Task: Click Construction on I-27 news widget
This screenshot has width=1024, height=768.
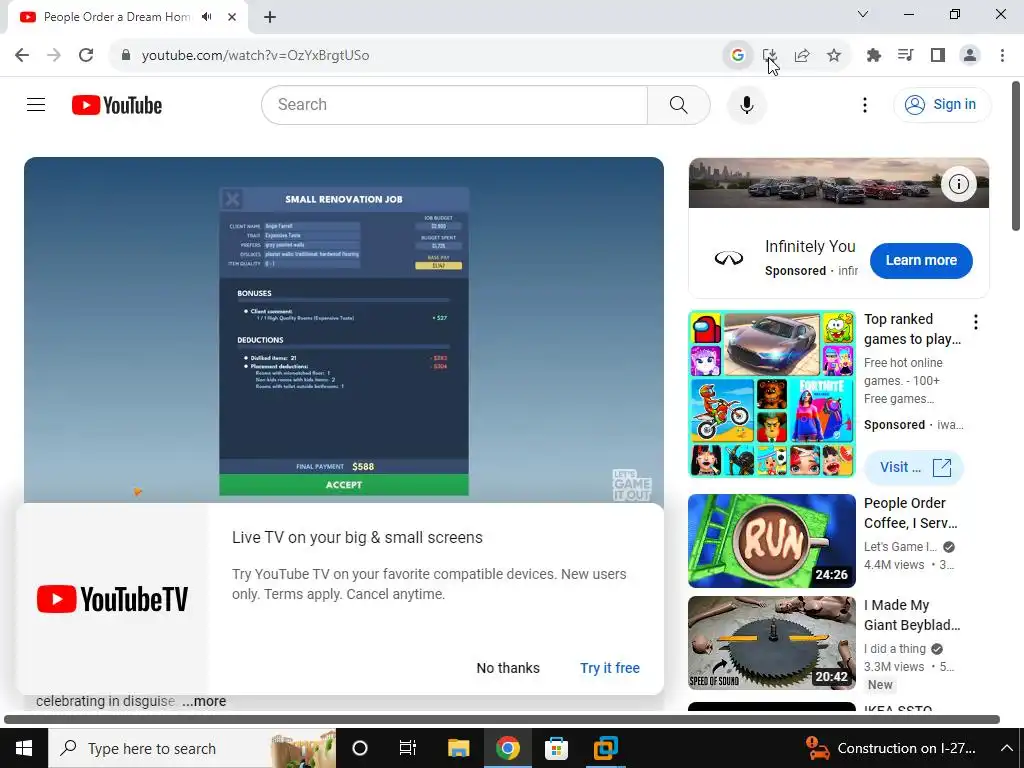Action: coord(890,748)
